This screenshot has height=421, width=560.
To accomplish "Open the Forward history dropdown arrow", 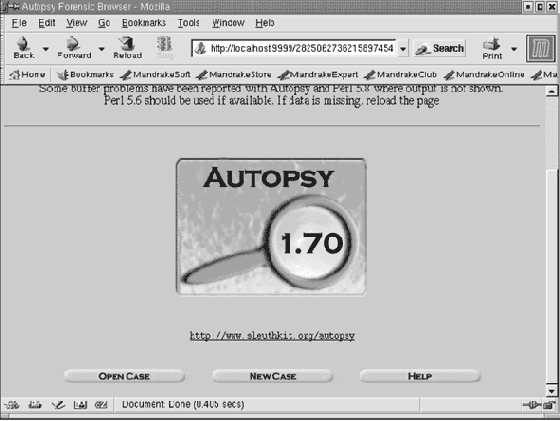I will pyautogui.click(x=102, y=49).
